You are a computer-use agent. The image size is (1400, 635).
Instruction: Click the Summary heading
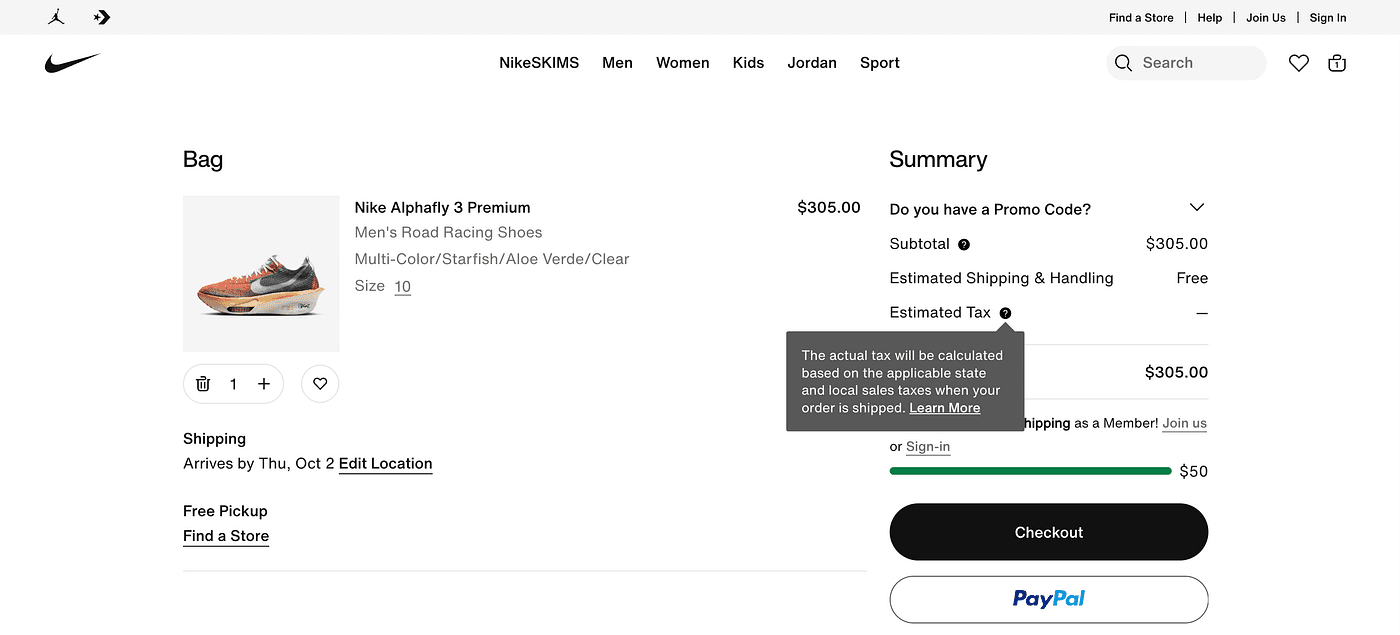(x=938, y=160)
